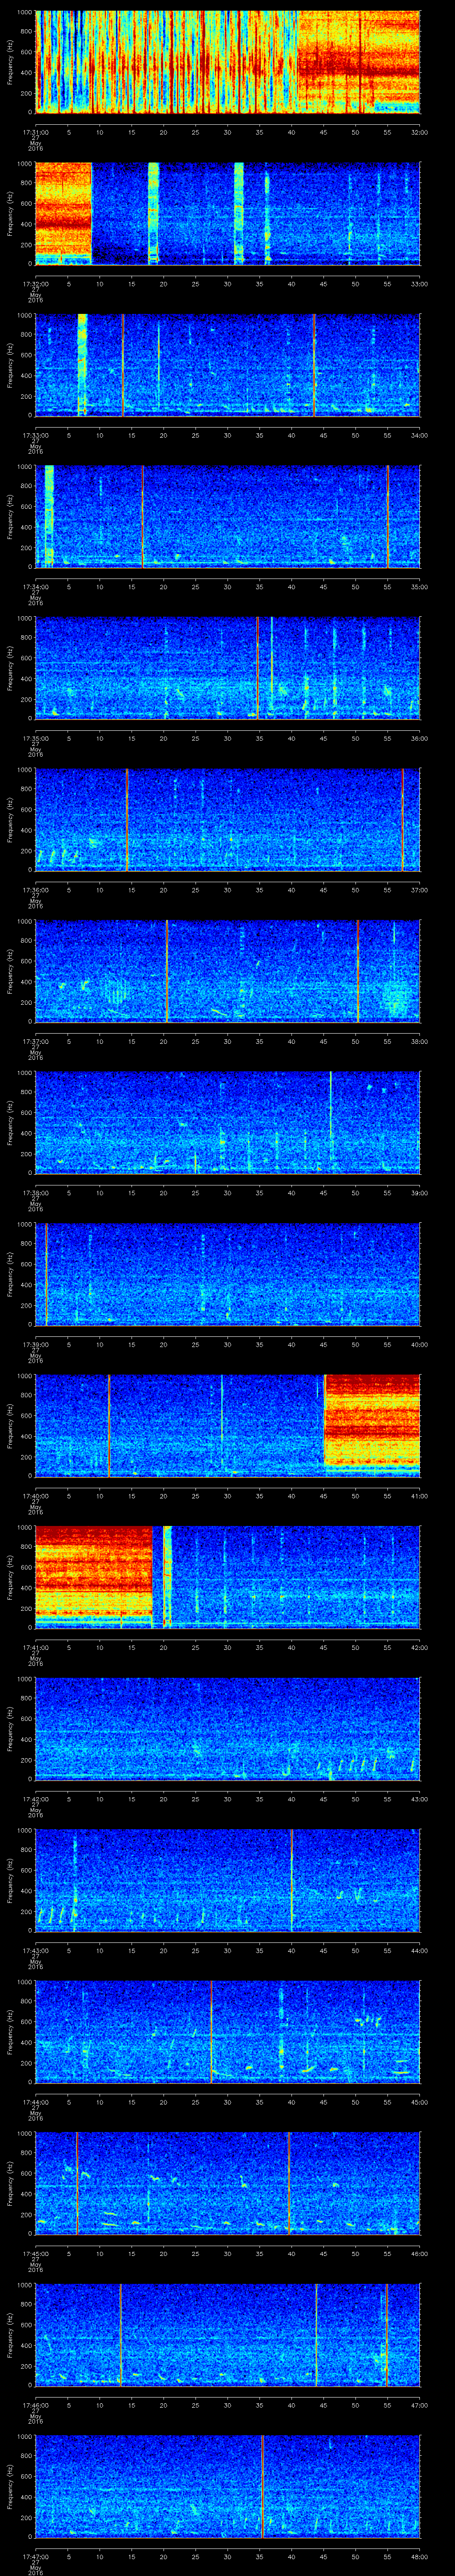Click the 17:32:00 start time label

tap(36, 284)
